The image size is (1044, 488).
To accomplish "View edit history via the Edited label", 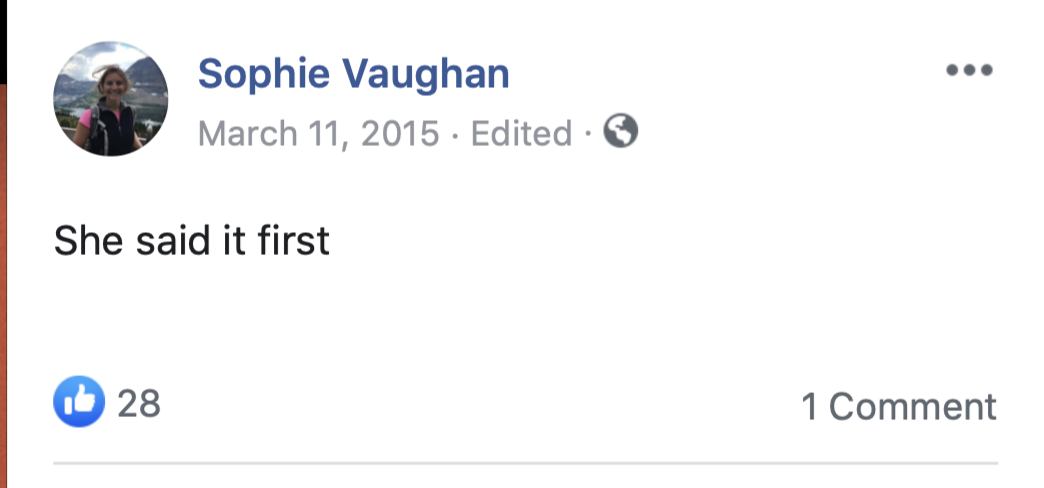I will point(521,133).
